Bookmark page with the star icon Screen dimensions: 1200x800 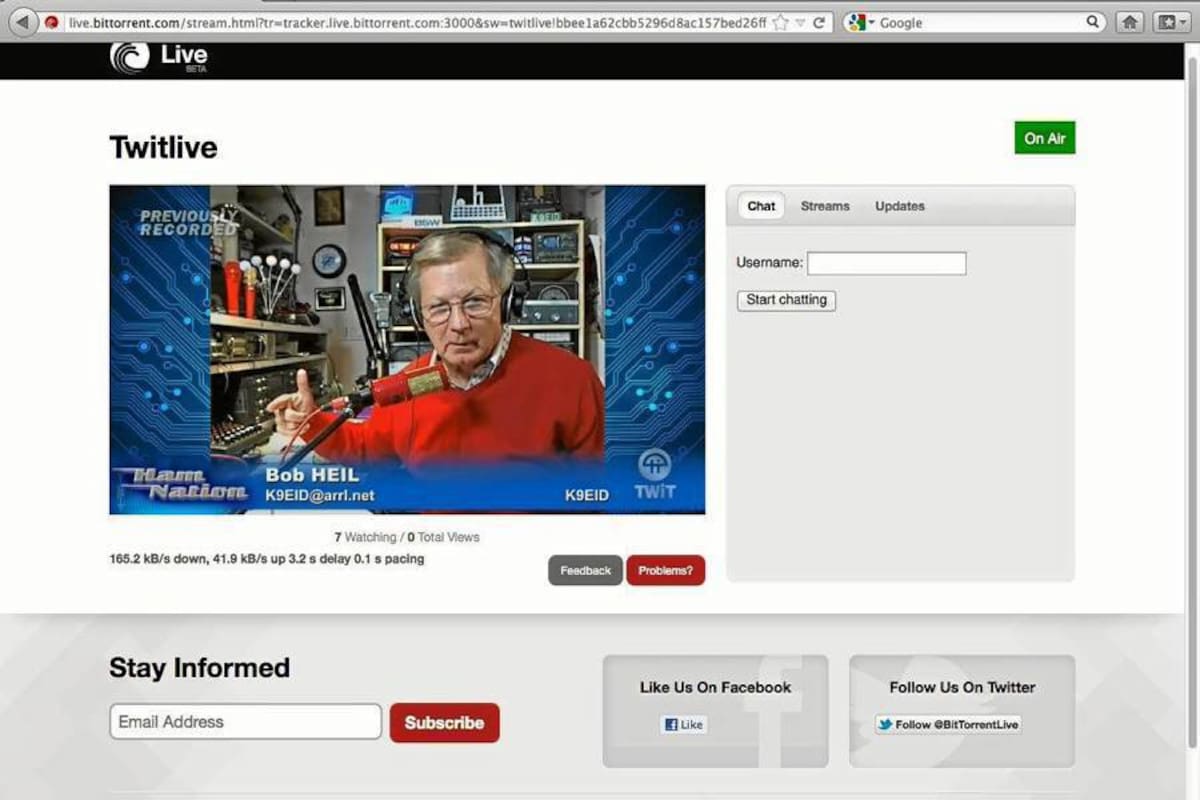coord(781,22)
